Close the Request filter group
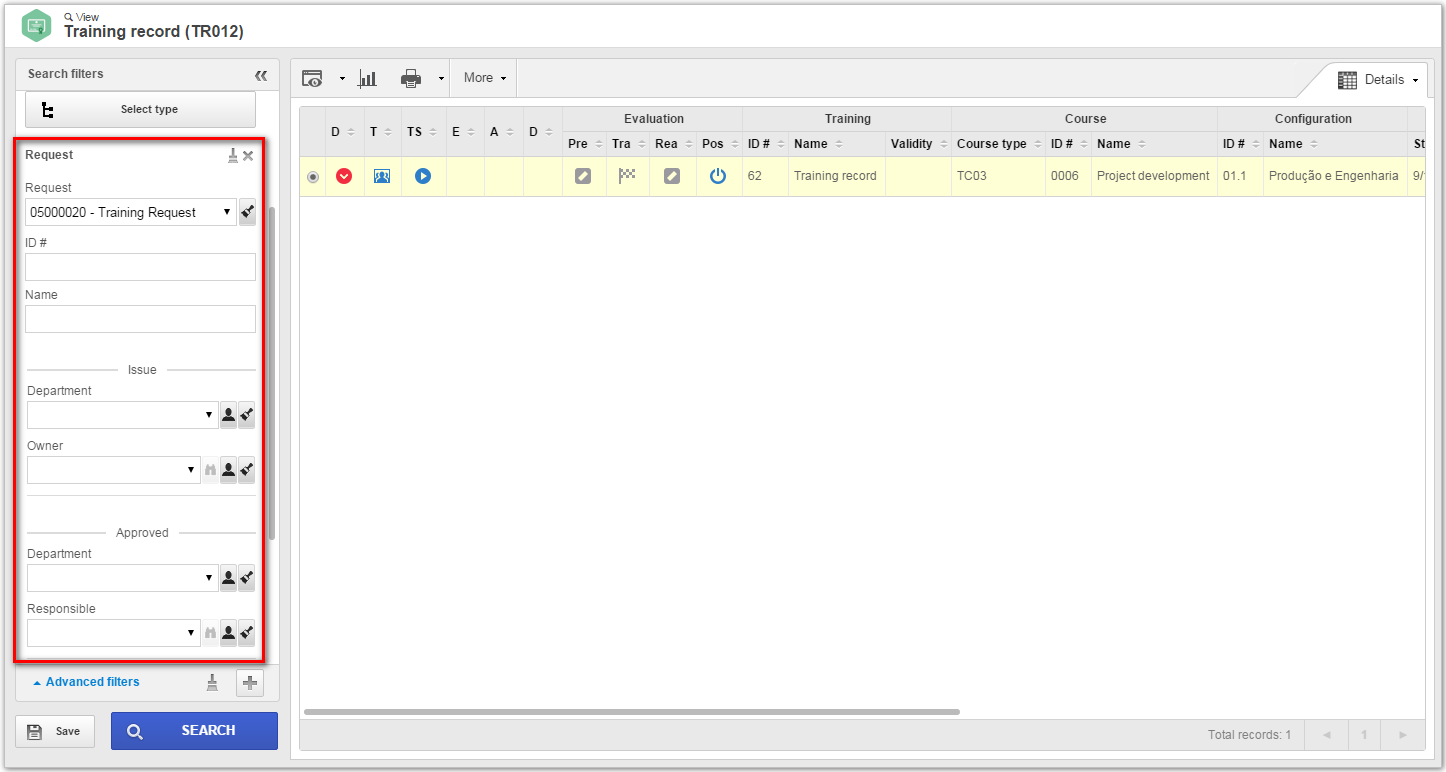The width and height of the screenshot is (1446, 772). (x=248, y=155)
